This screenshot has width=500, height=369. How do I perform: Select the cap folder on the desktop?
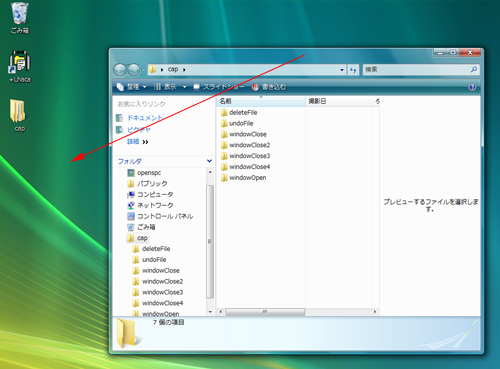pos(19,115)
